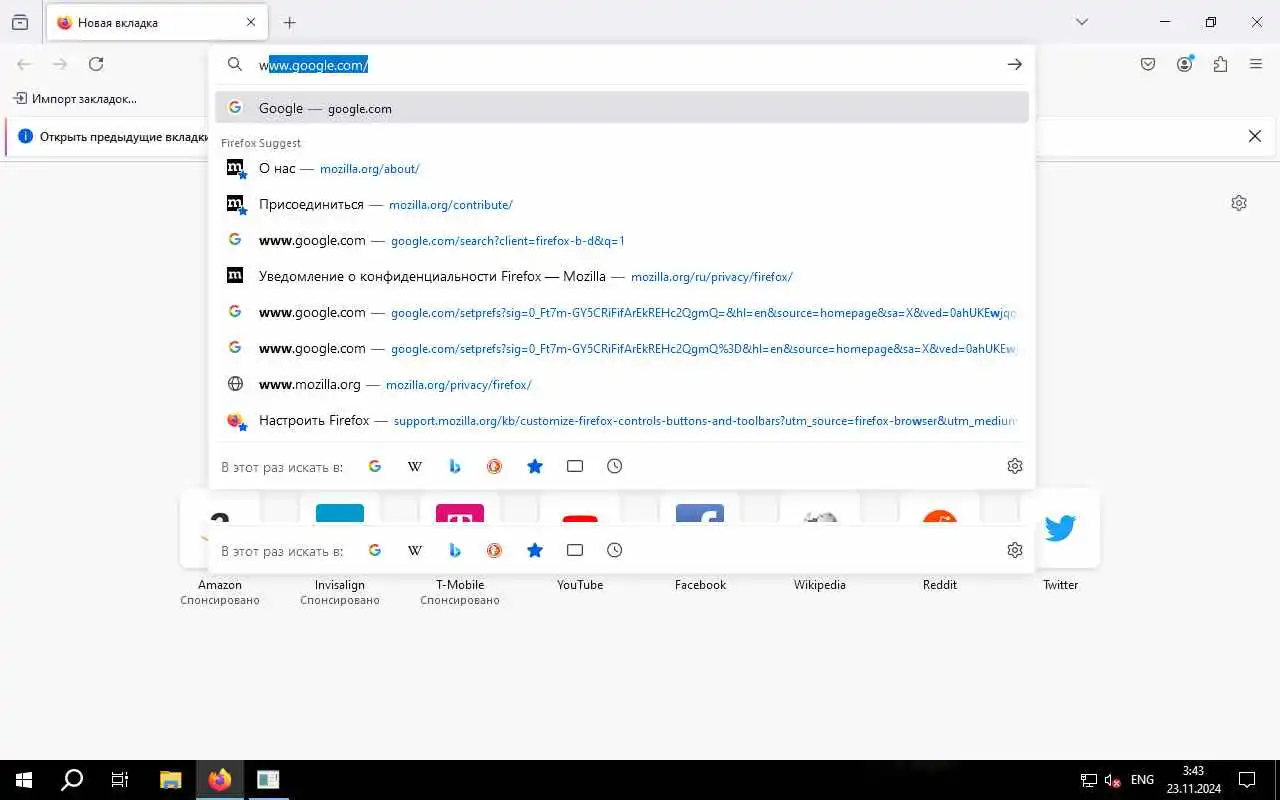1280x800 pixels.
Task: Hit the Go arrow in the address bar
Action: coord(1014,64)
